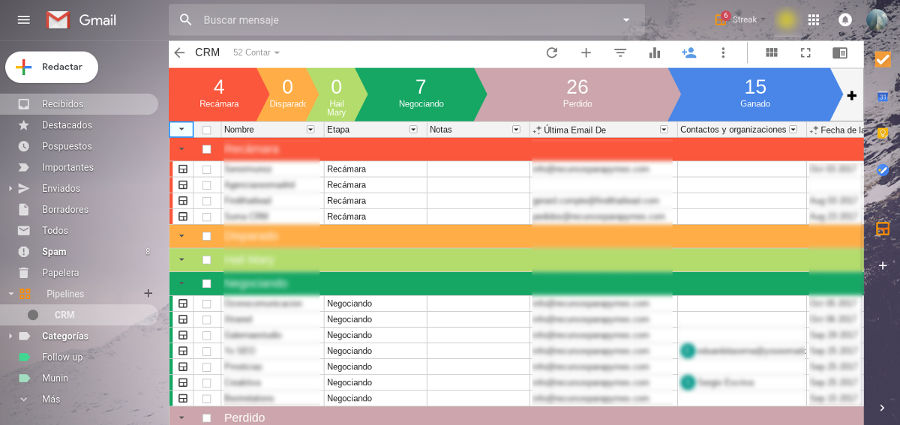This screenshot has width=900, height=425.
Task: Open the Gmail main menu hamburger
Action: (24, 20)
